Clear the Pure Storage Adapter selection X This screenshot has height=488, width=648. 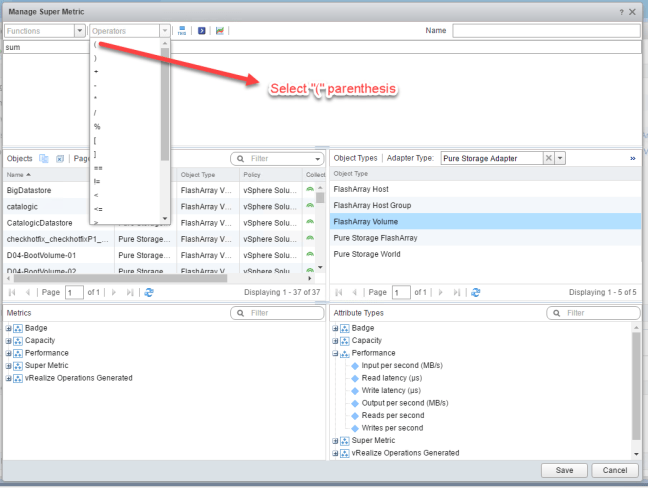tap(548, 158)
